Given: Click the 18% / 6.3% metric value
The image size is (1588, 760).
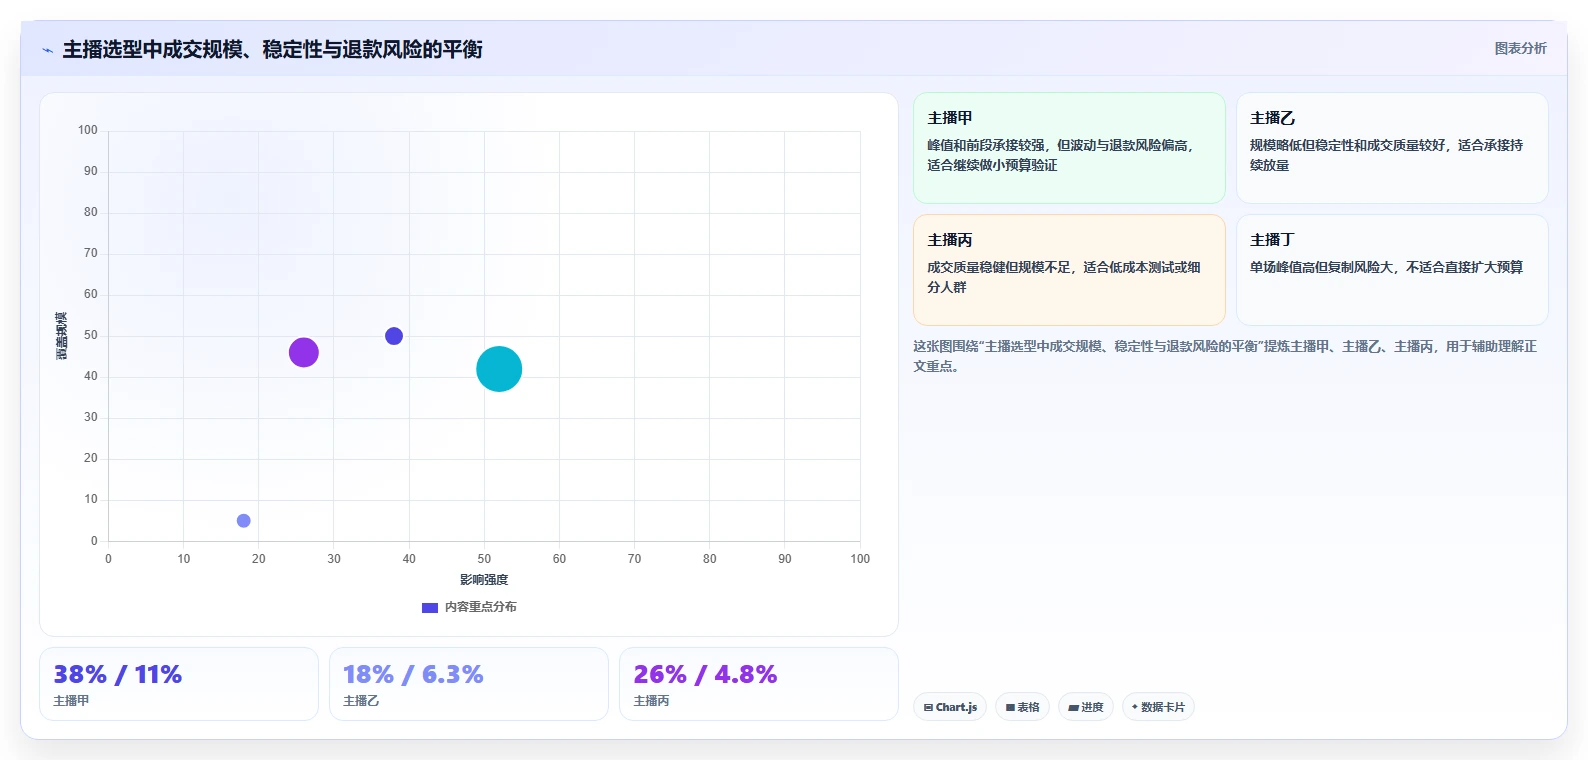Looking at the screenshot, I should 413,675.
